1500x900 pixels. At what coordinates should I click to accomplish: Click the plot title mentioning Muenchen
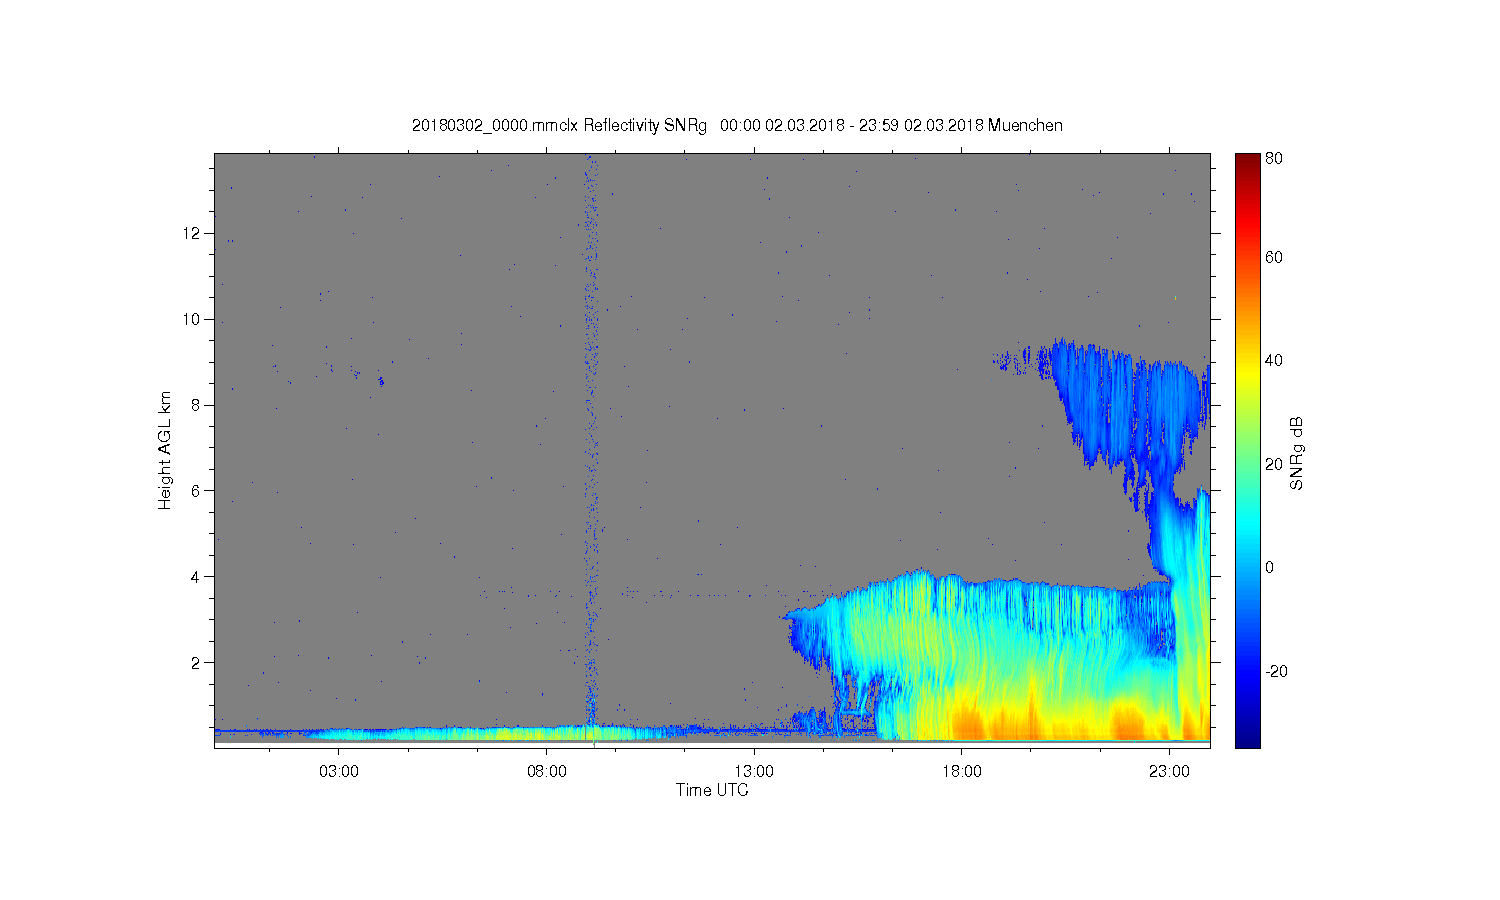737,126
